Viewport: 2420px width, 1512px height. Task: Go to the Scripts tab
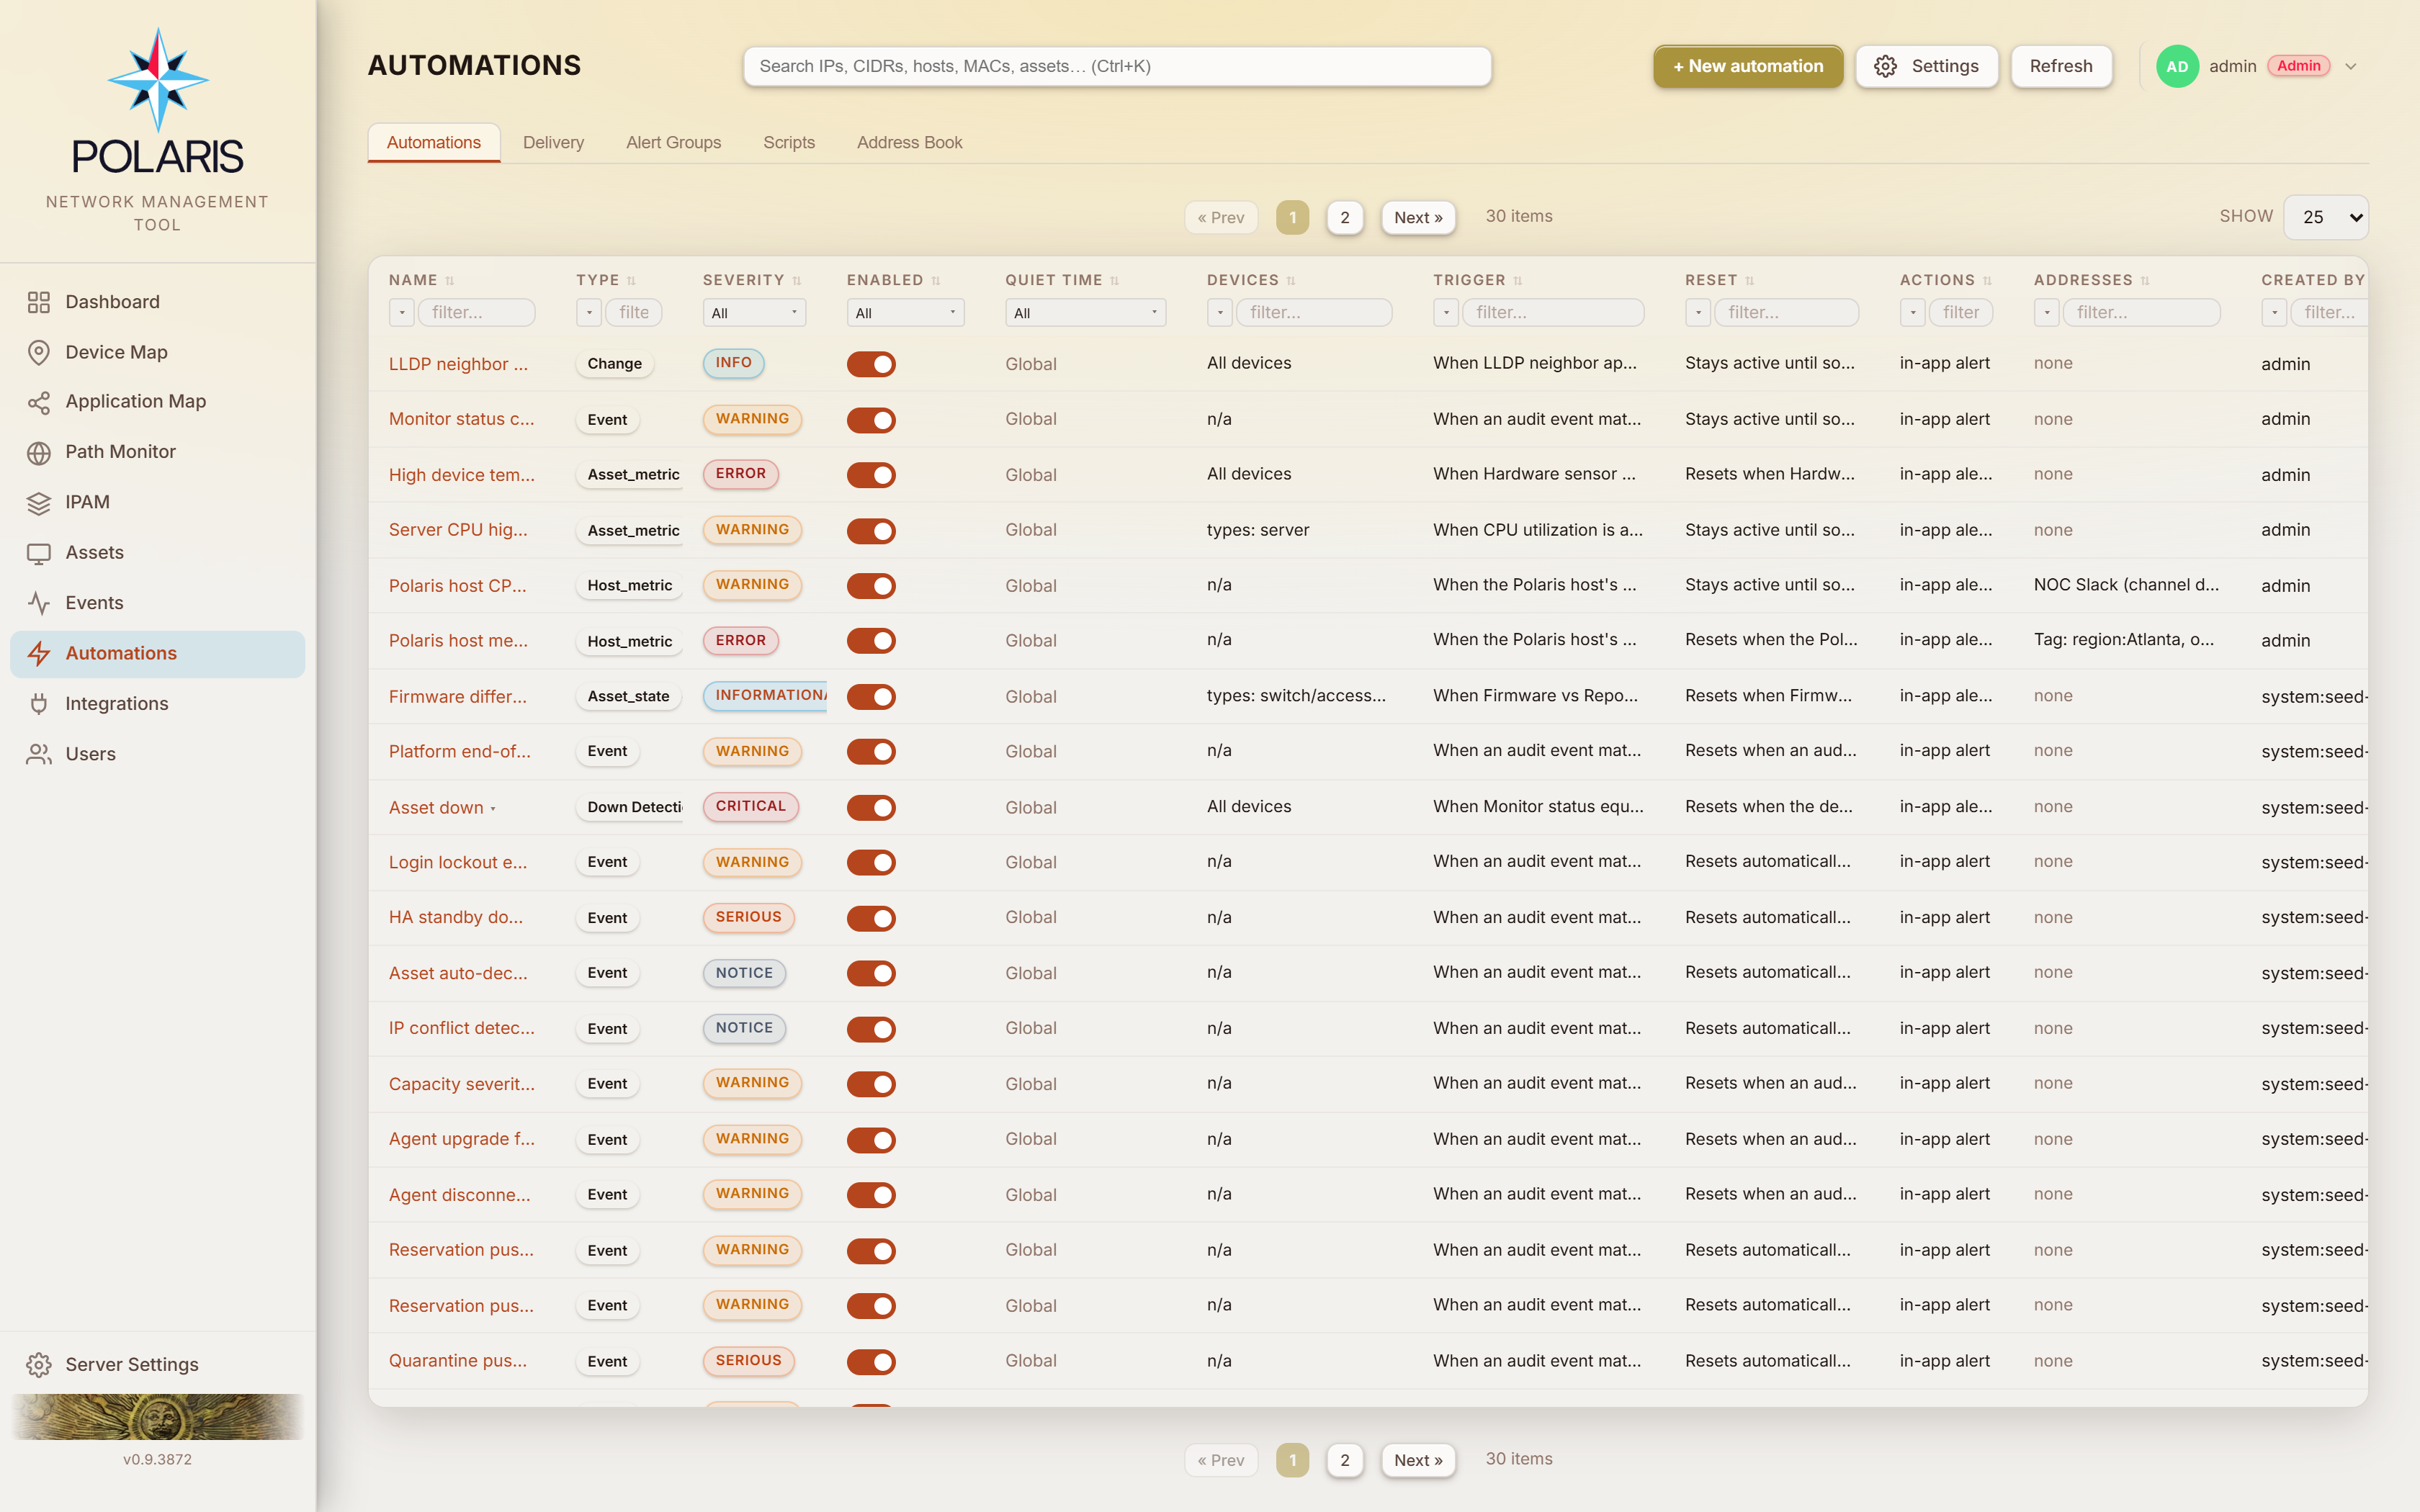click(x=789, y=143)
